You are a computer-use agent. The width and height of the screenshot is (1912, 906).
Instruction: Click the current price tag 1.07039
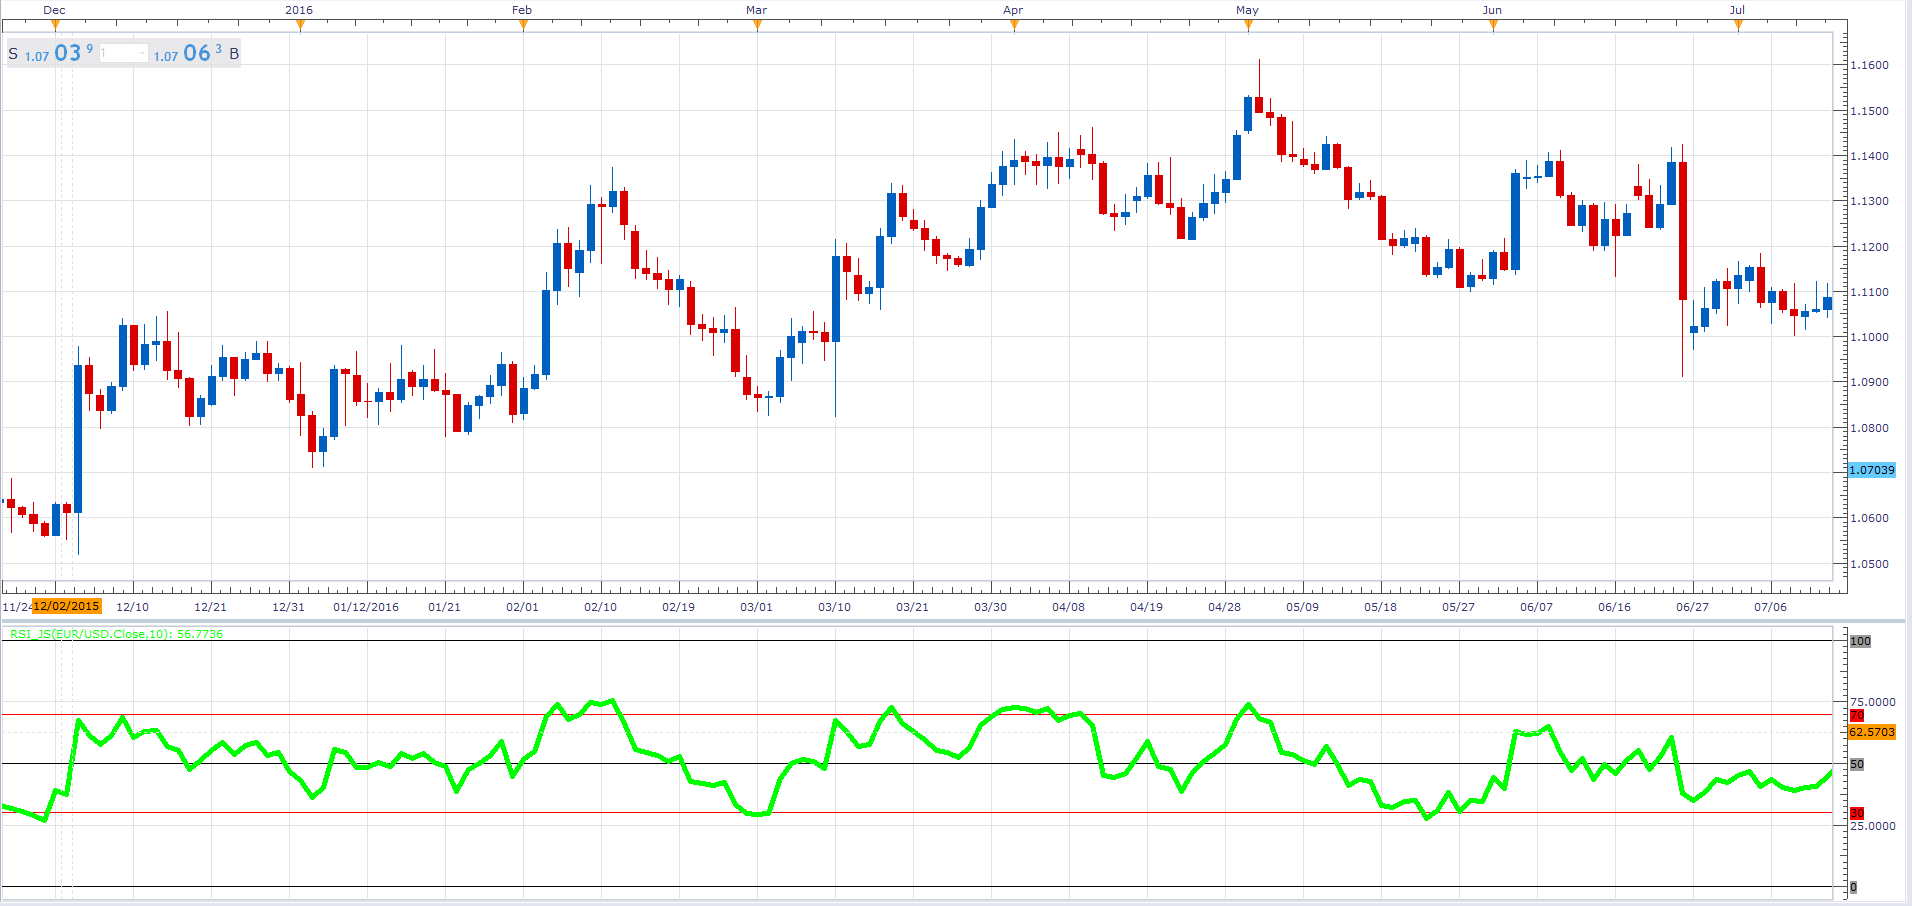1871,470
